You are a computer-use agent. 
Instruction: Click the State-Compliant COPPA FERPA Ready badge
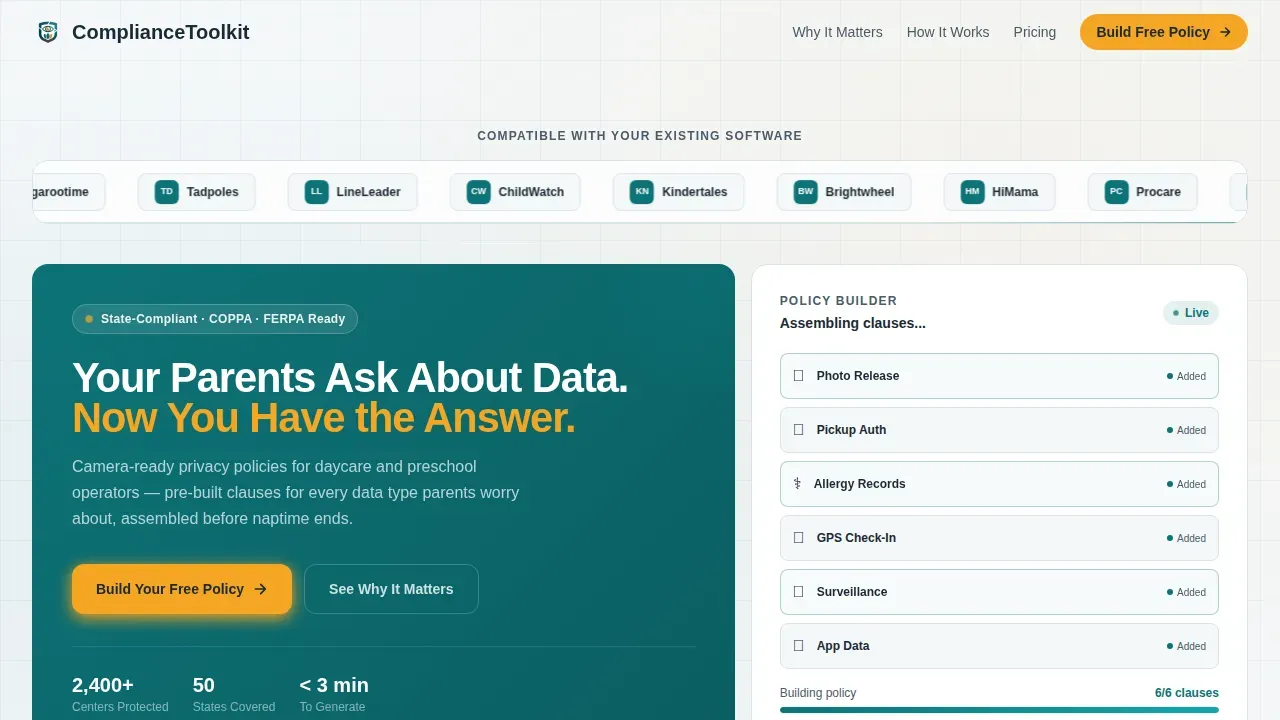coord(215,319)
